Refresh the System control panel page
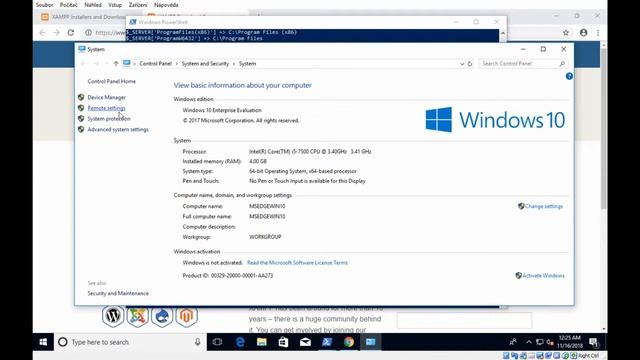Viewport: 640px width, 360px height. (x=470, y=64)
